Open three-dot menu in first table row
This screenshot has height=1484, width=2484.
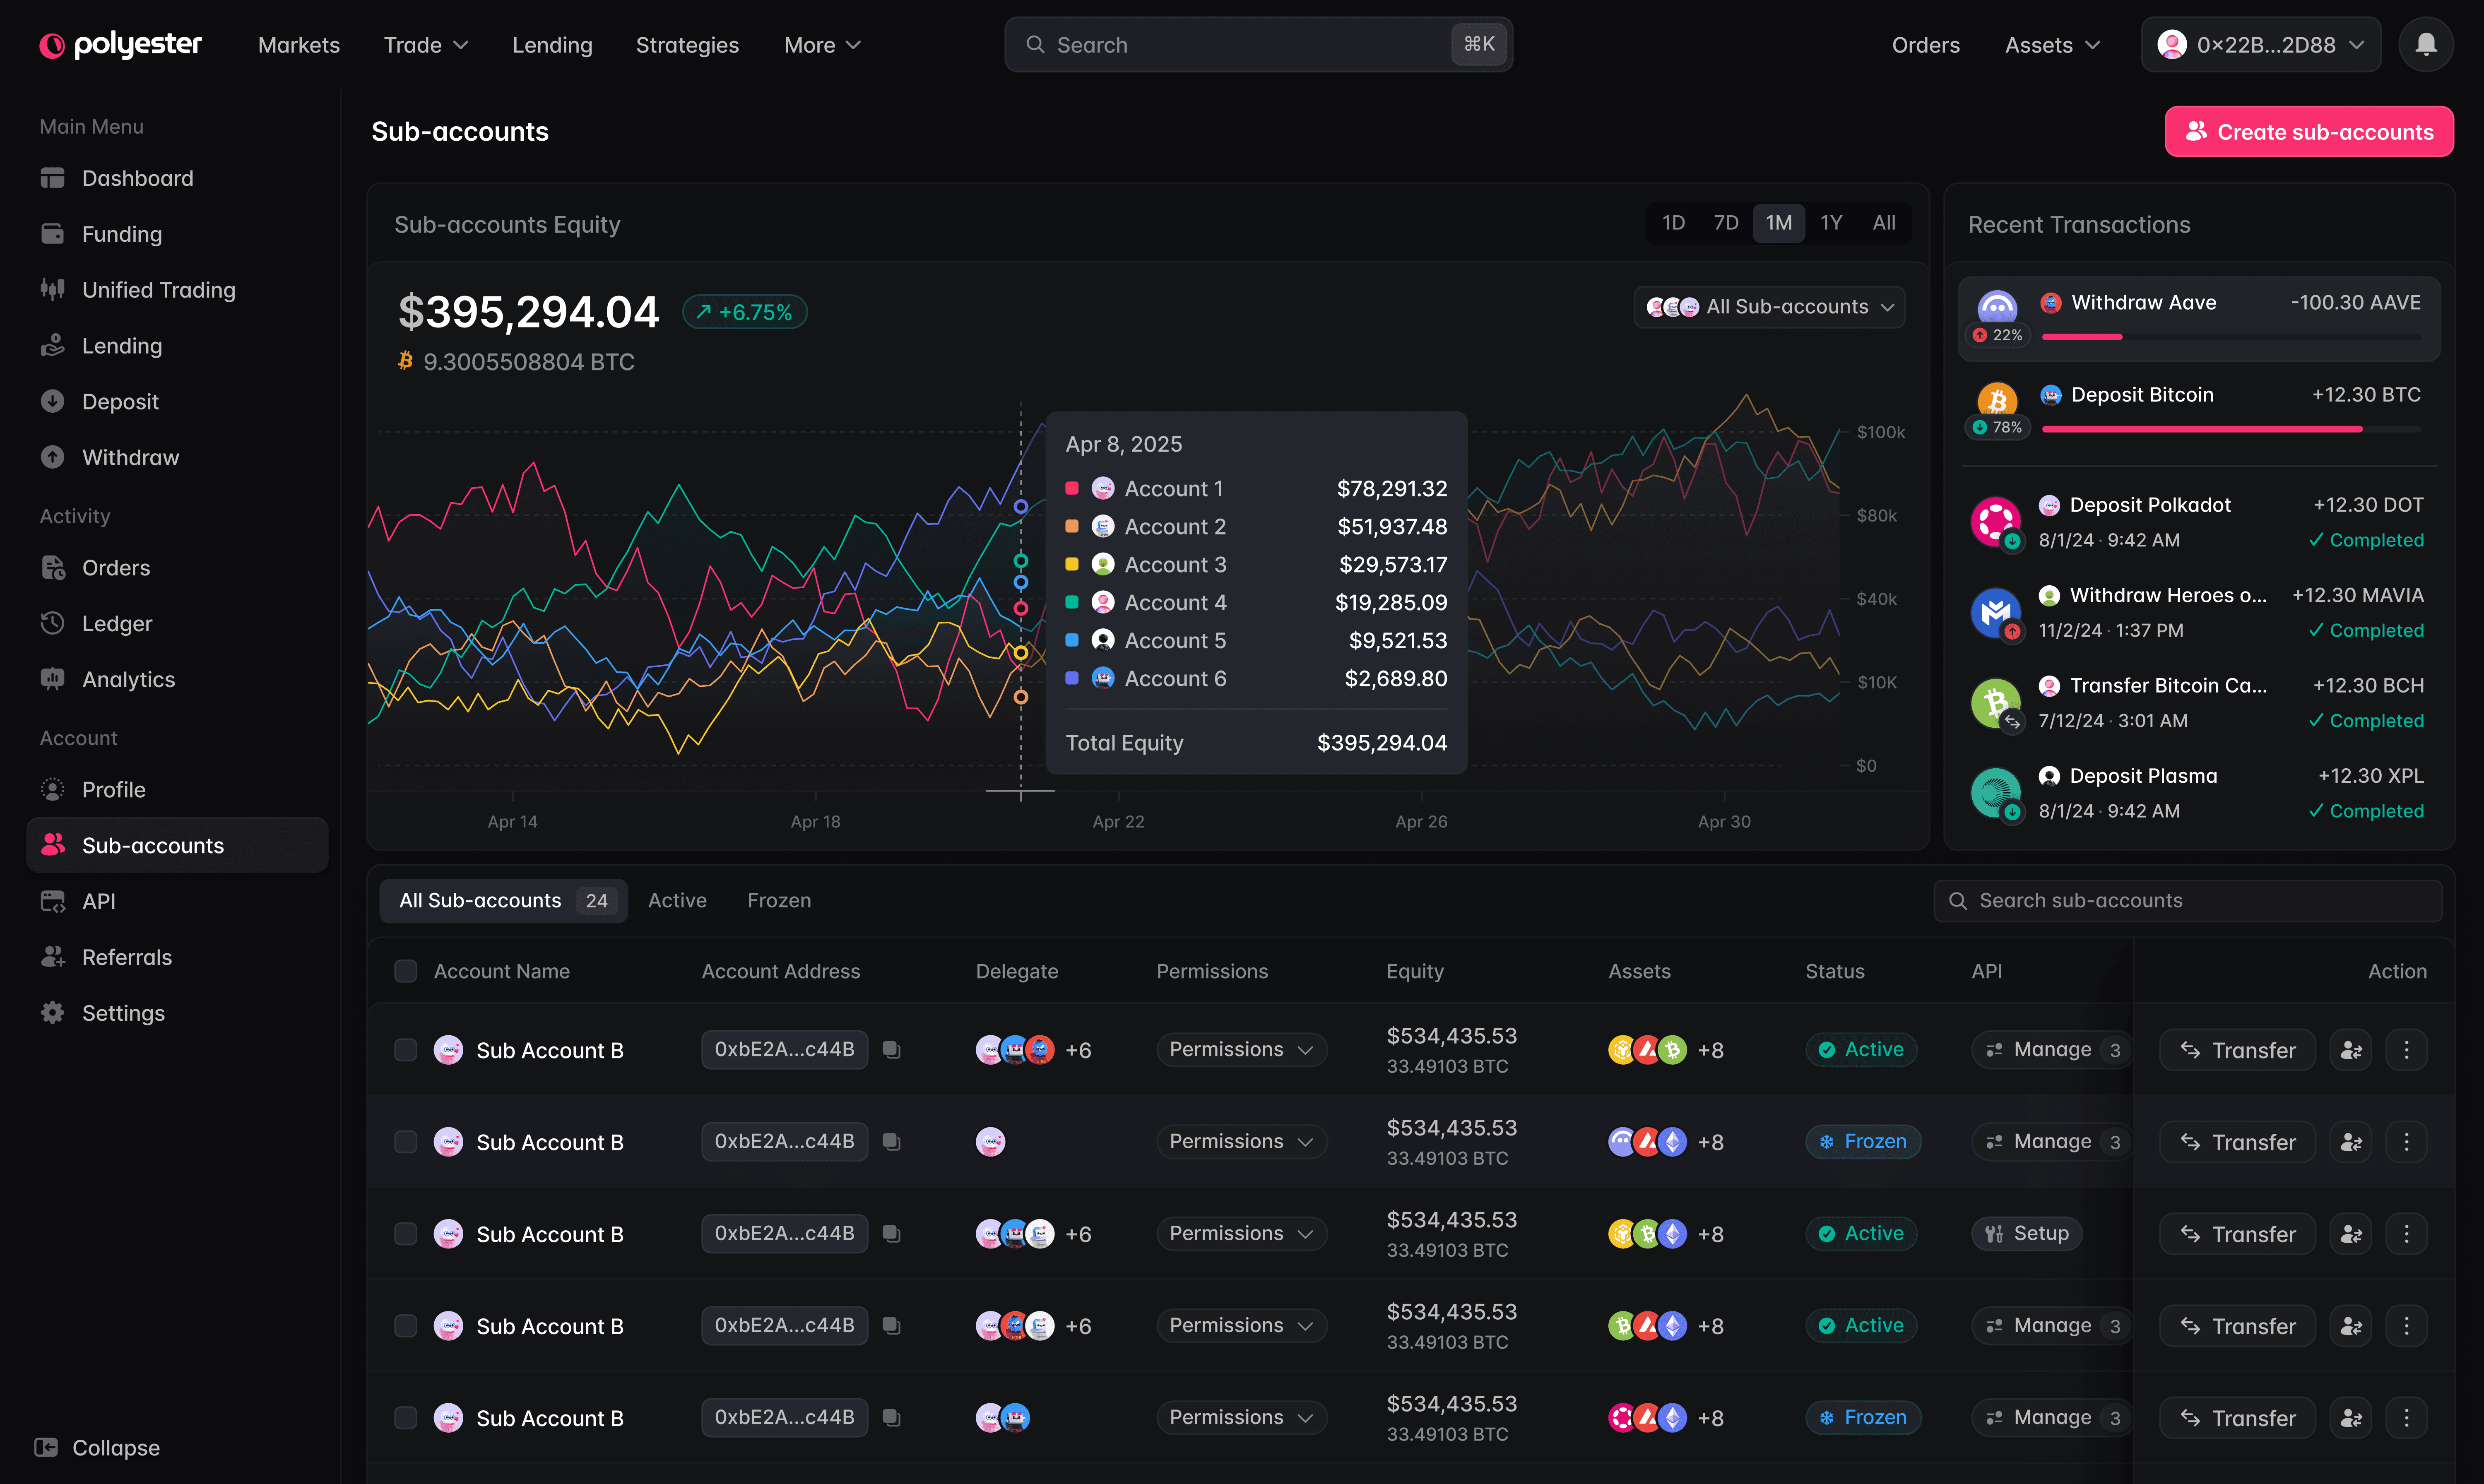(2406, 1050)
